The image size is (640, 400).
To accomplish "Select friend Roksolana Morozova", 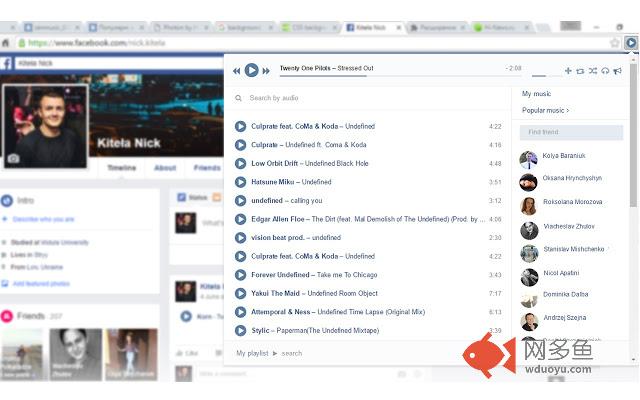I will coord(573,202).
